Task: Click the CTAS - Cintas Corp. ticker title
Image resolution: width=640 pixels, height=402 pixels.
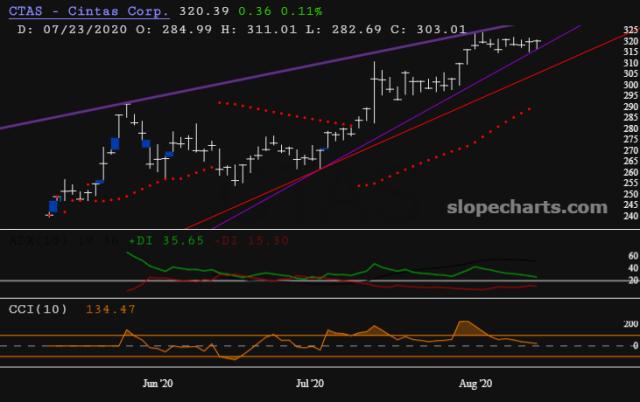Action: coord(98,10)
